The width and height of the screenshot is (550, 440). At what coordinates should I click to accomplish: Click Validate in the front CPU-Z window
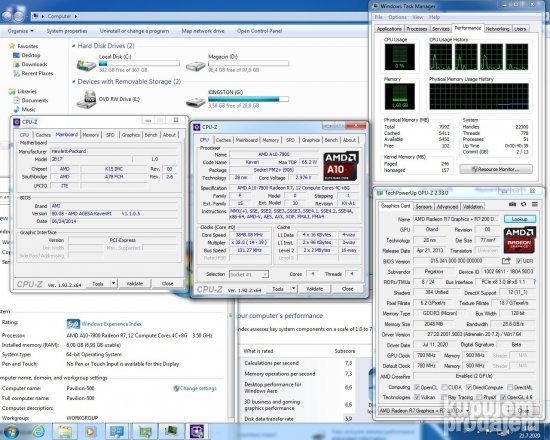[x=314, y=288]
